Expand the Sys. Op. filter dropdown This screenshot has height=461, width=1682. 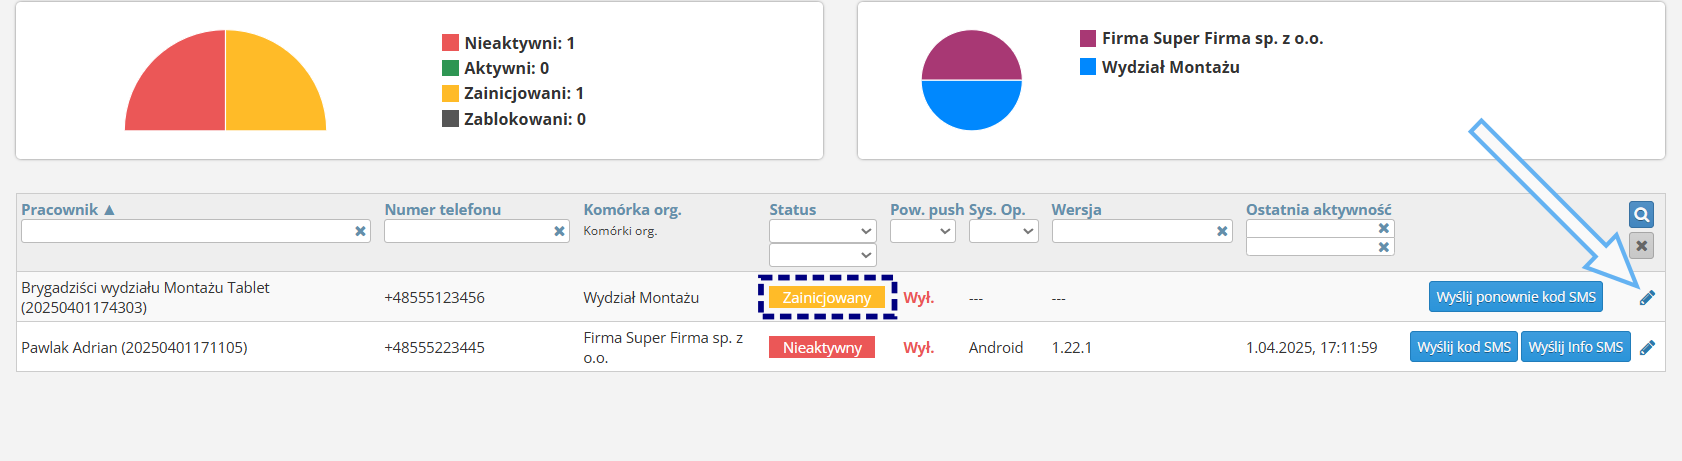[1003, 231]
